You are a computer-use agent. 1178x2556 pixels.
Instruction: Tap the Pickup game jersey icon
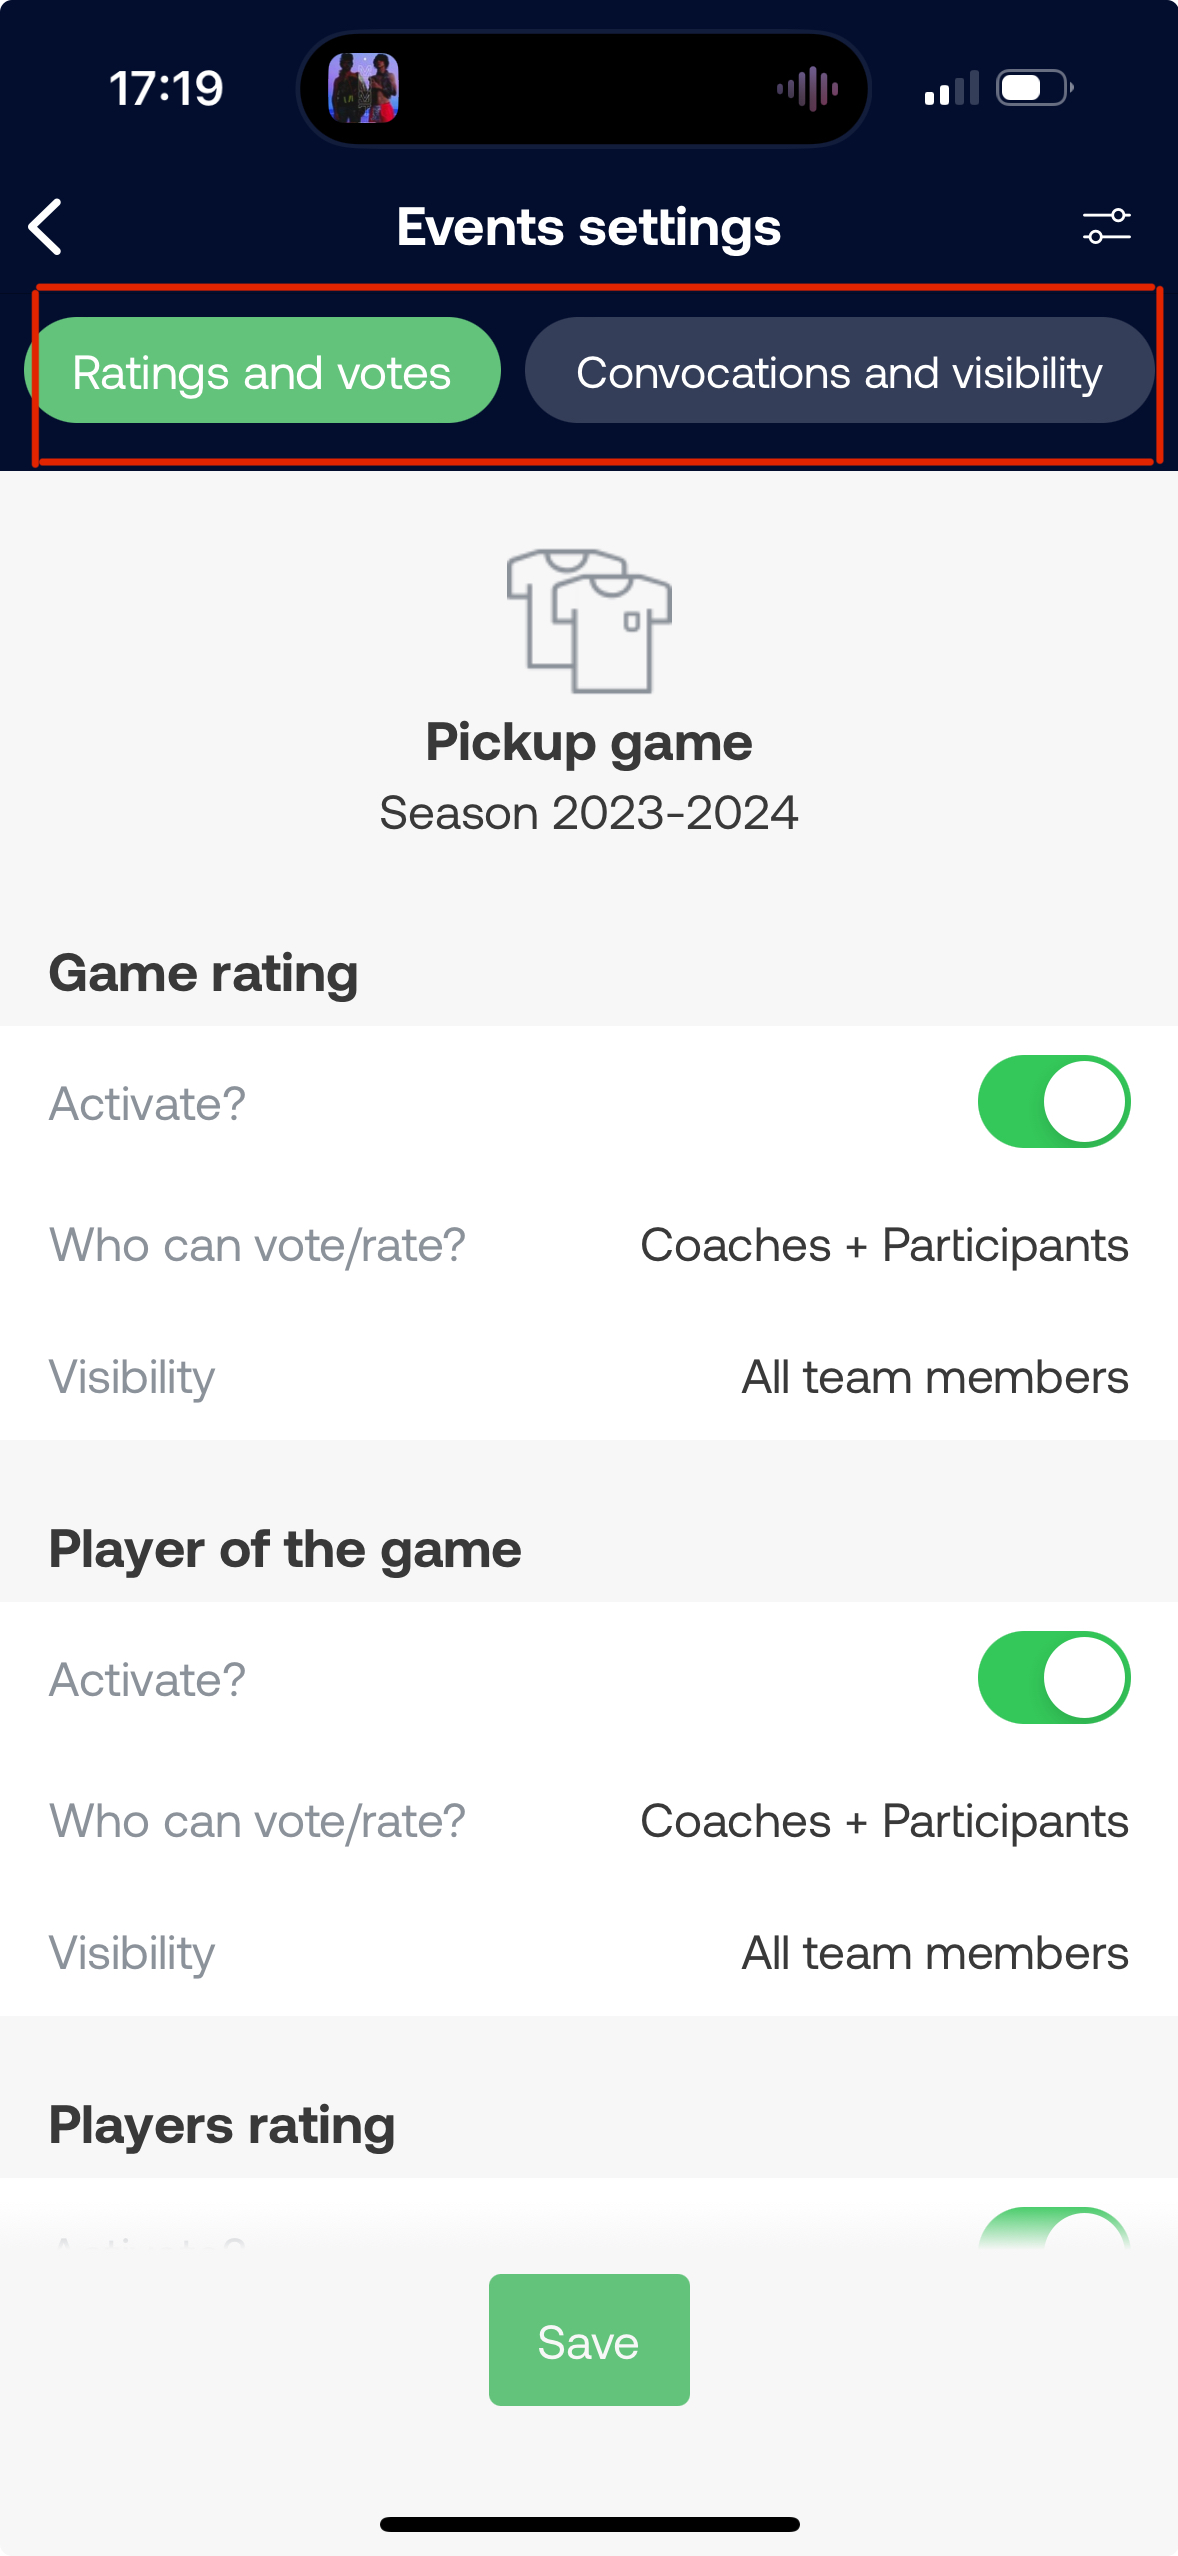[x=589, y=620]
